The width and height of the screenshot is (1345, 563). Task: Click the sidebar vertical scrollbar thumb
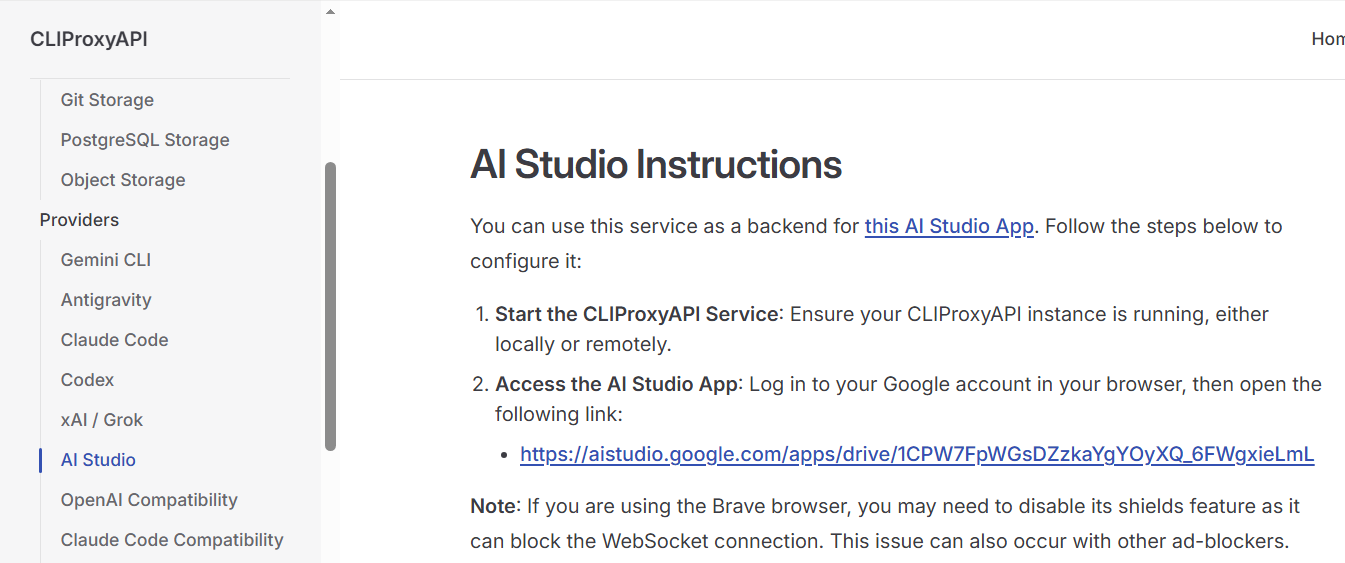[x=331, y=306]
